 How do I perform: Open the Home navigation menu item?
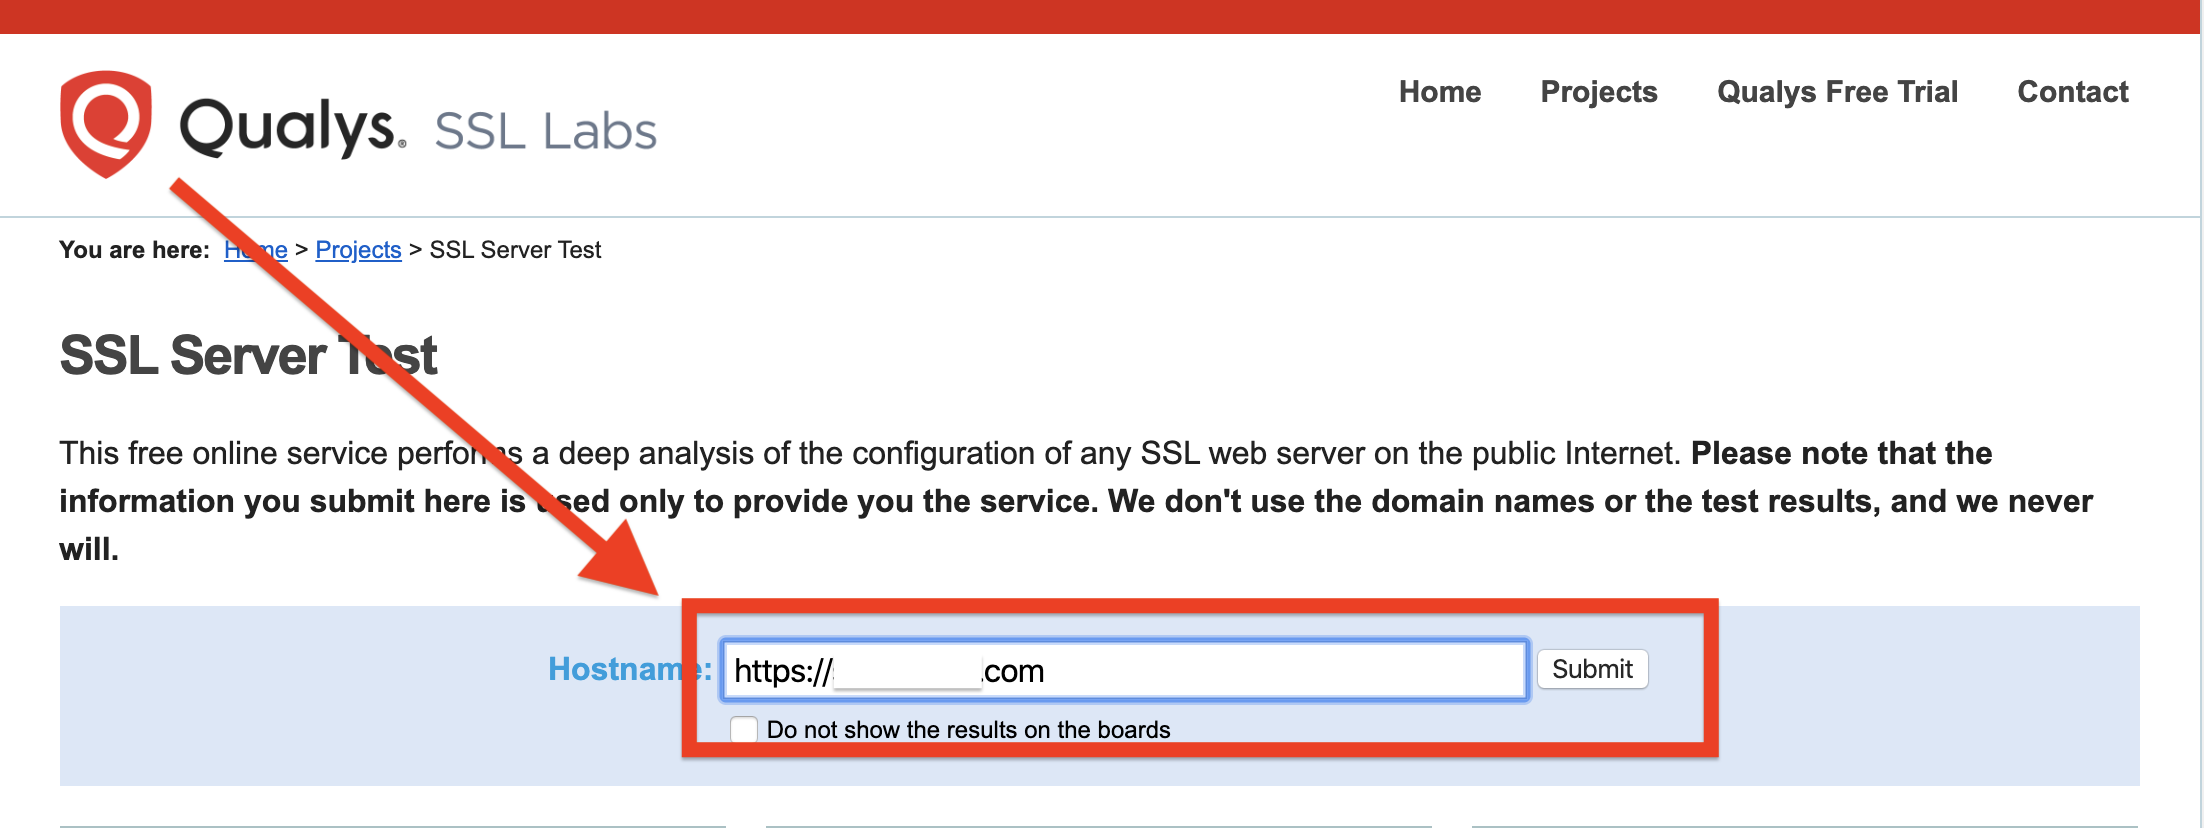pyautogui.click(x=1440, y=92)
